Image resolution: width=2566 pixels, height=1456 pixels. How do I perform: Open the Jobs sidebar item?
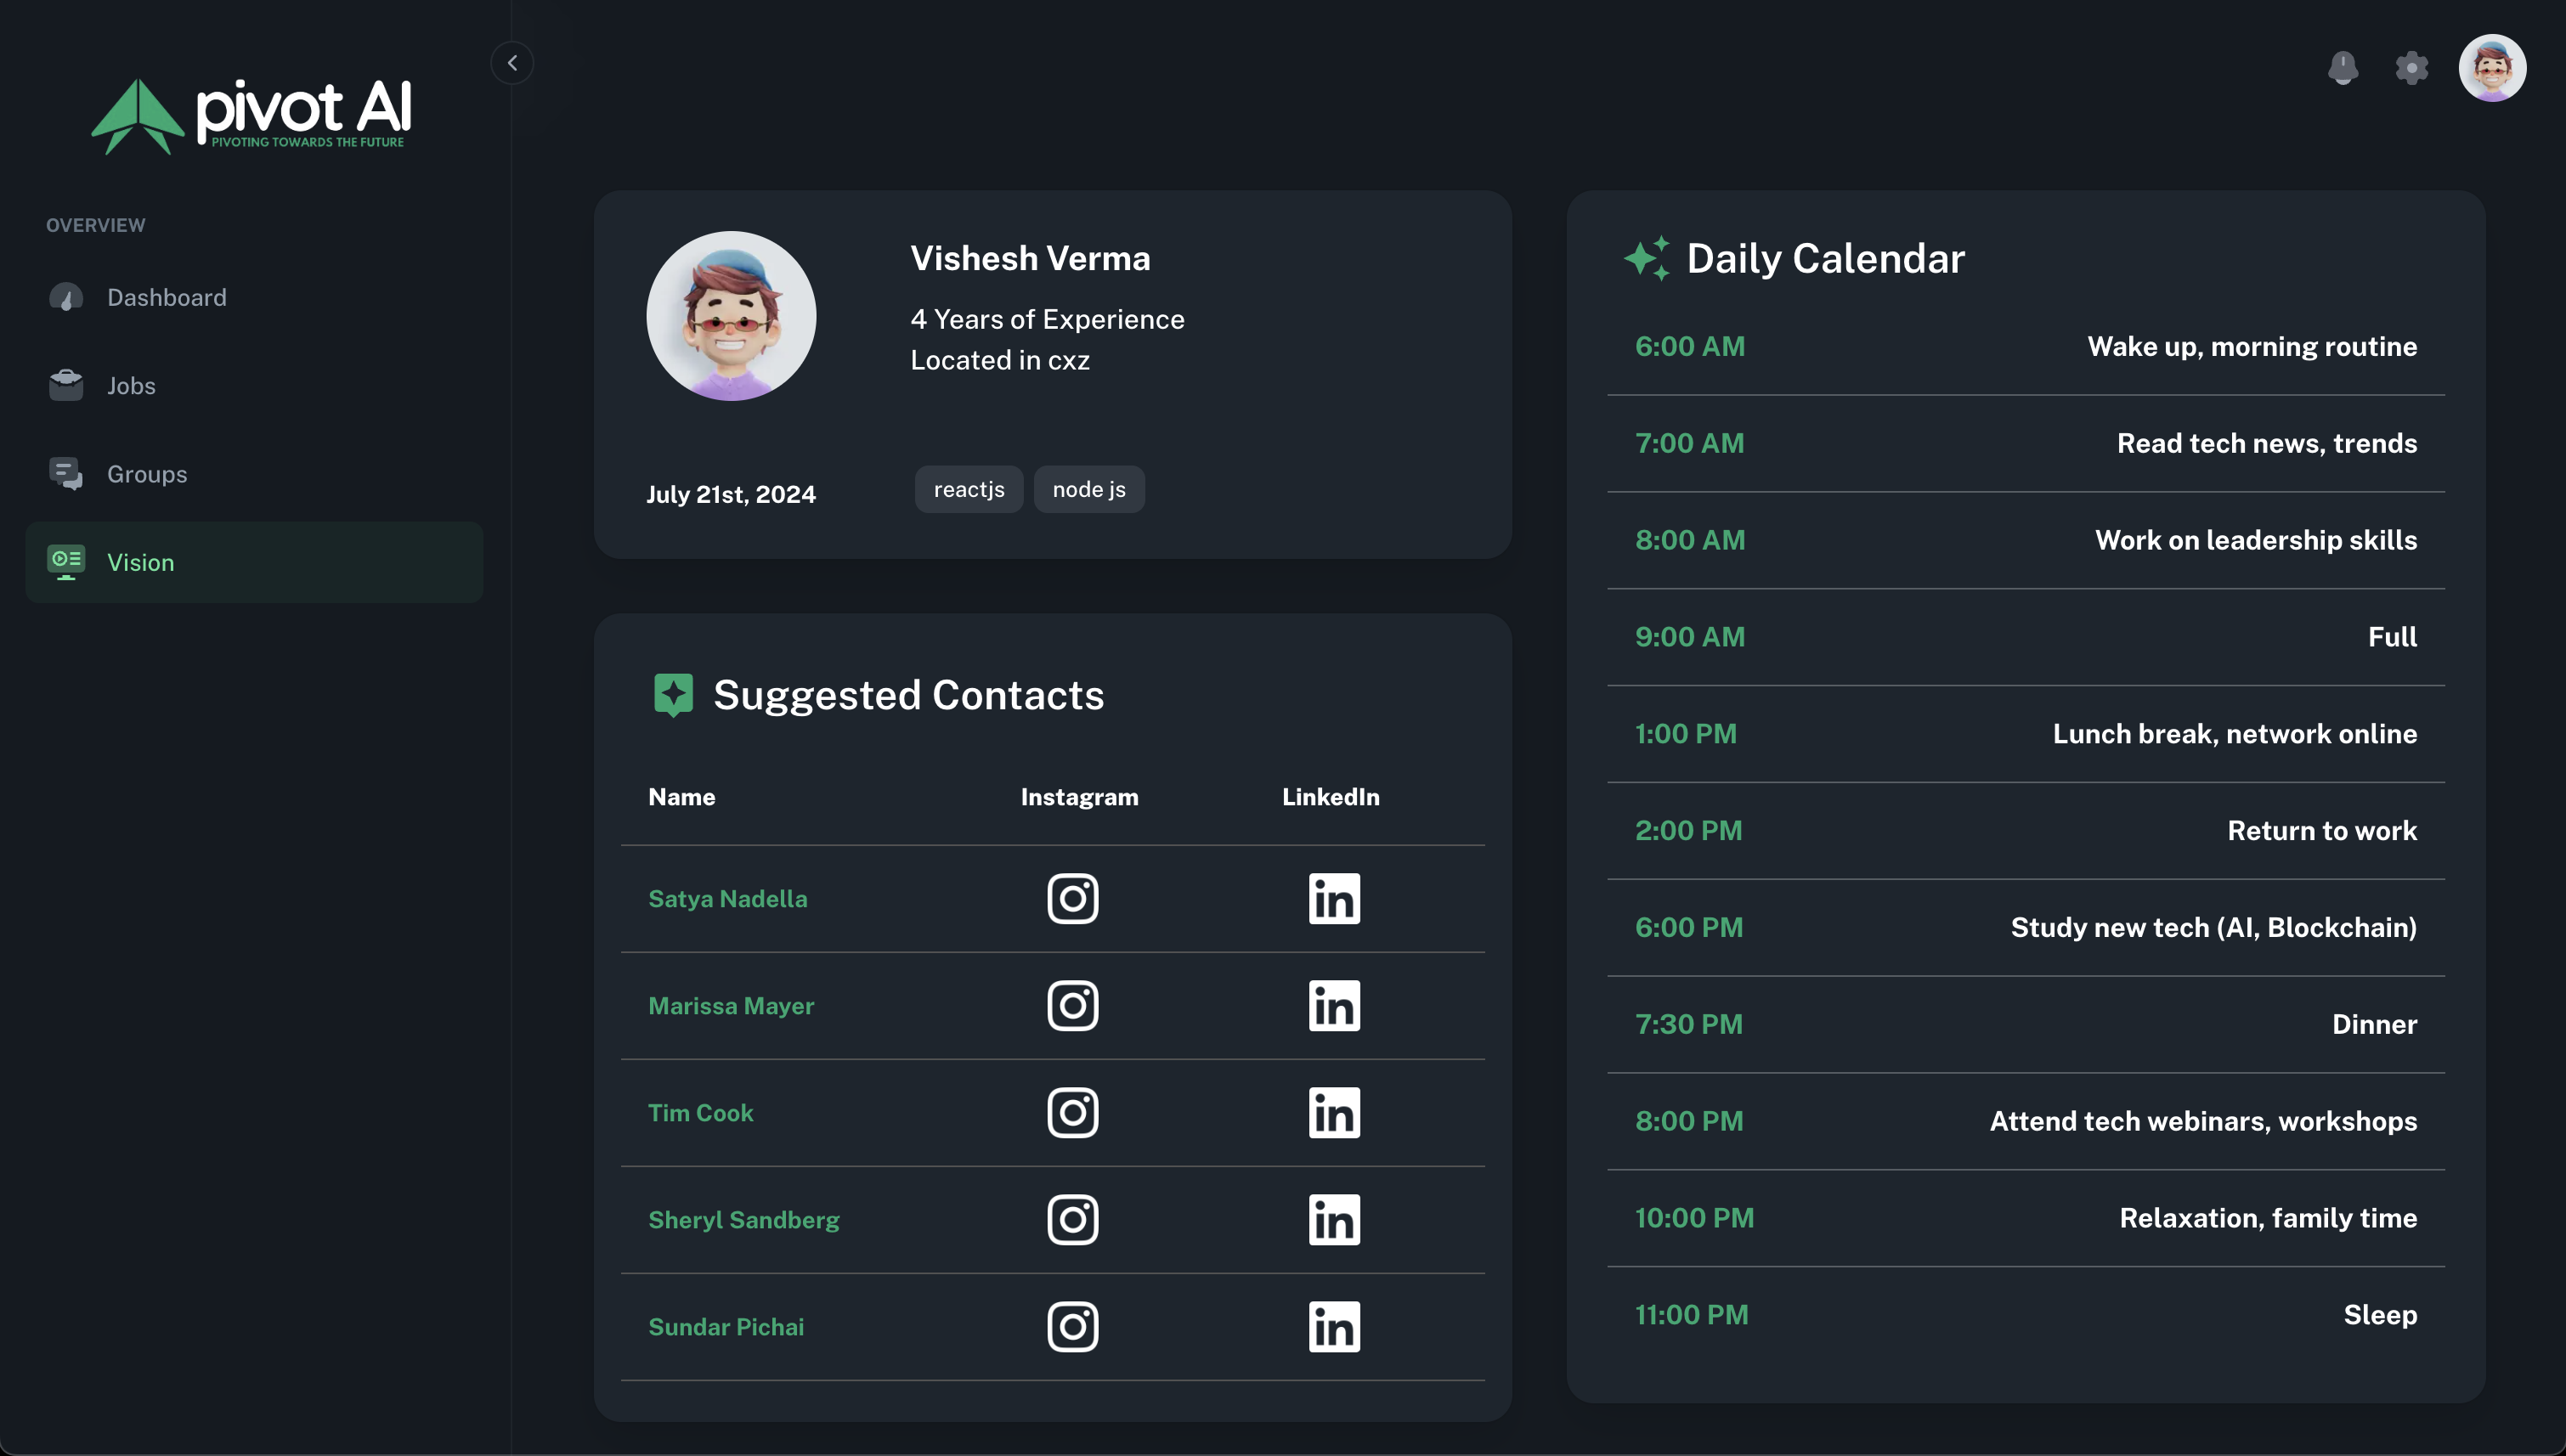coord(131,386)
